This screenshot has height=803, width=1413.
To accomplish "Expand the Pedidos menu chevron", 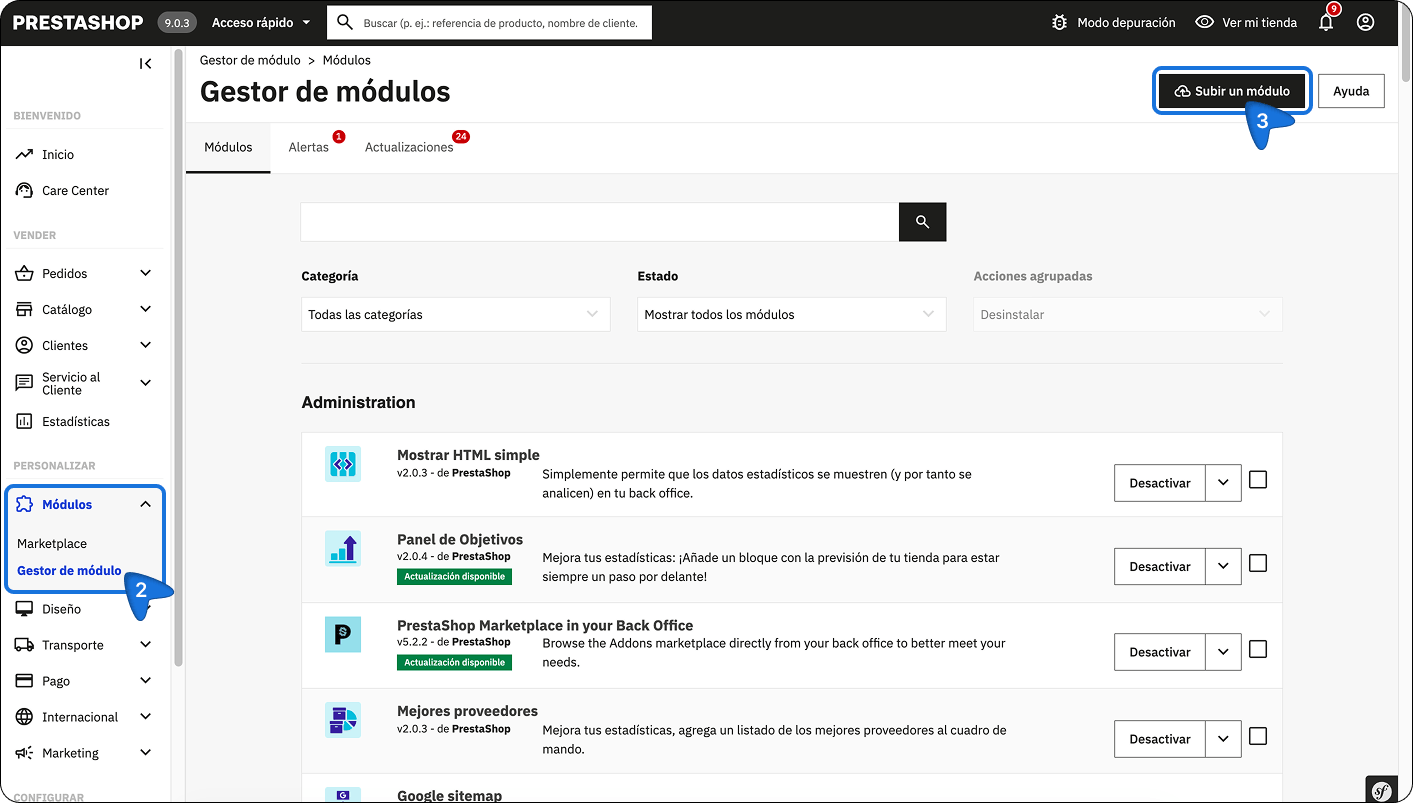I will 146,273.
